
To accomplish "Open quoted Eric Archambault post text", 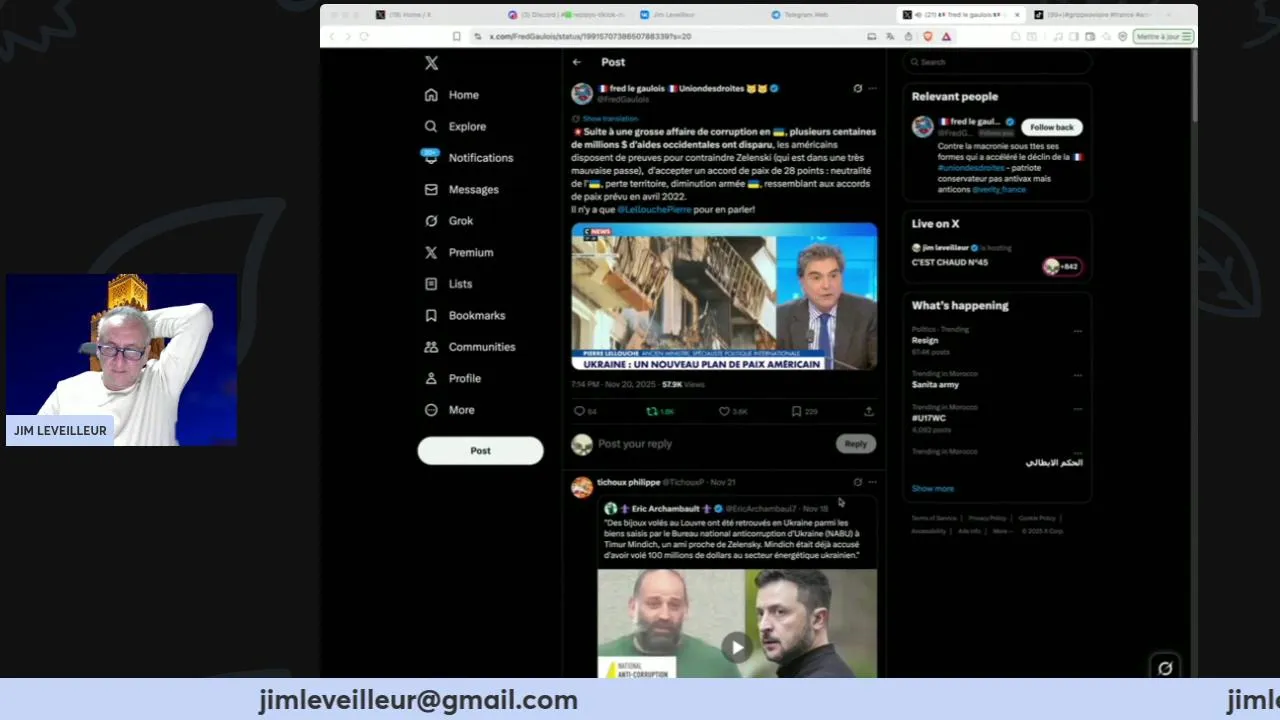I will click(733, 539).
